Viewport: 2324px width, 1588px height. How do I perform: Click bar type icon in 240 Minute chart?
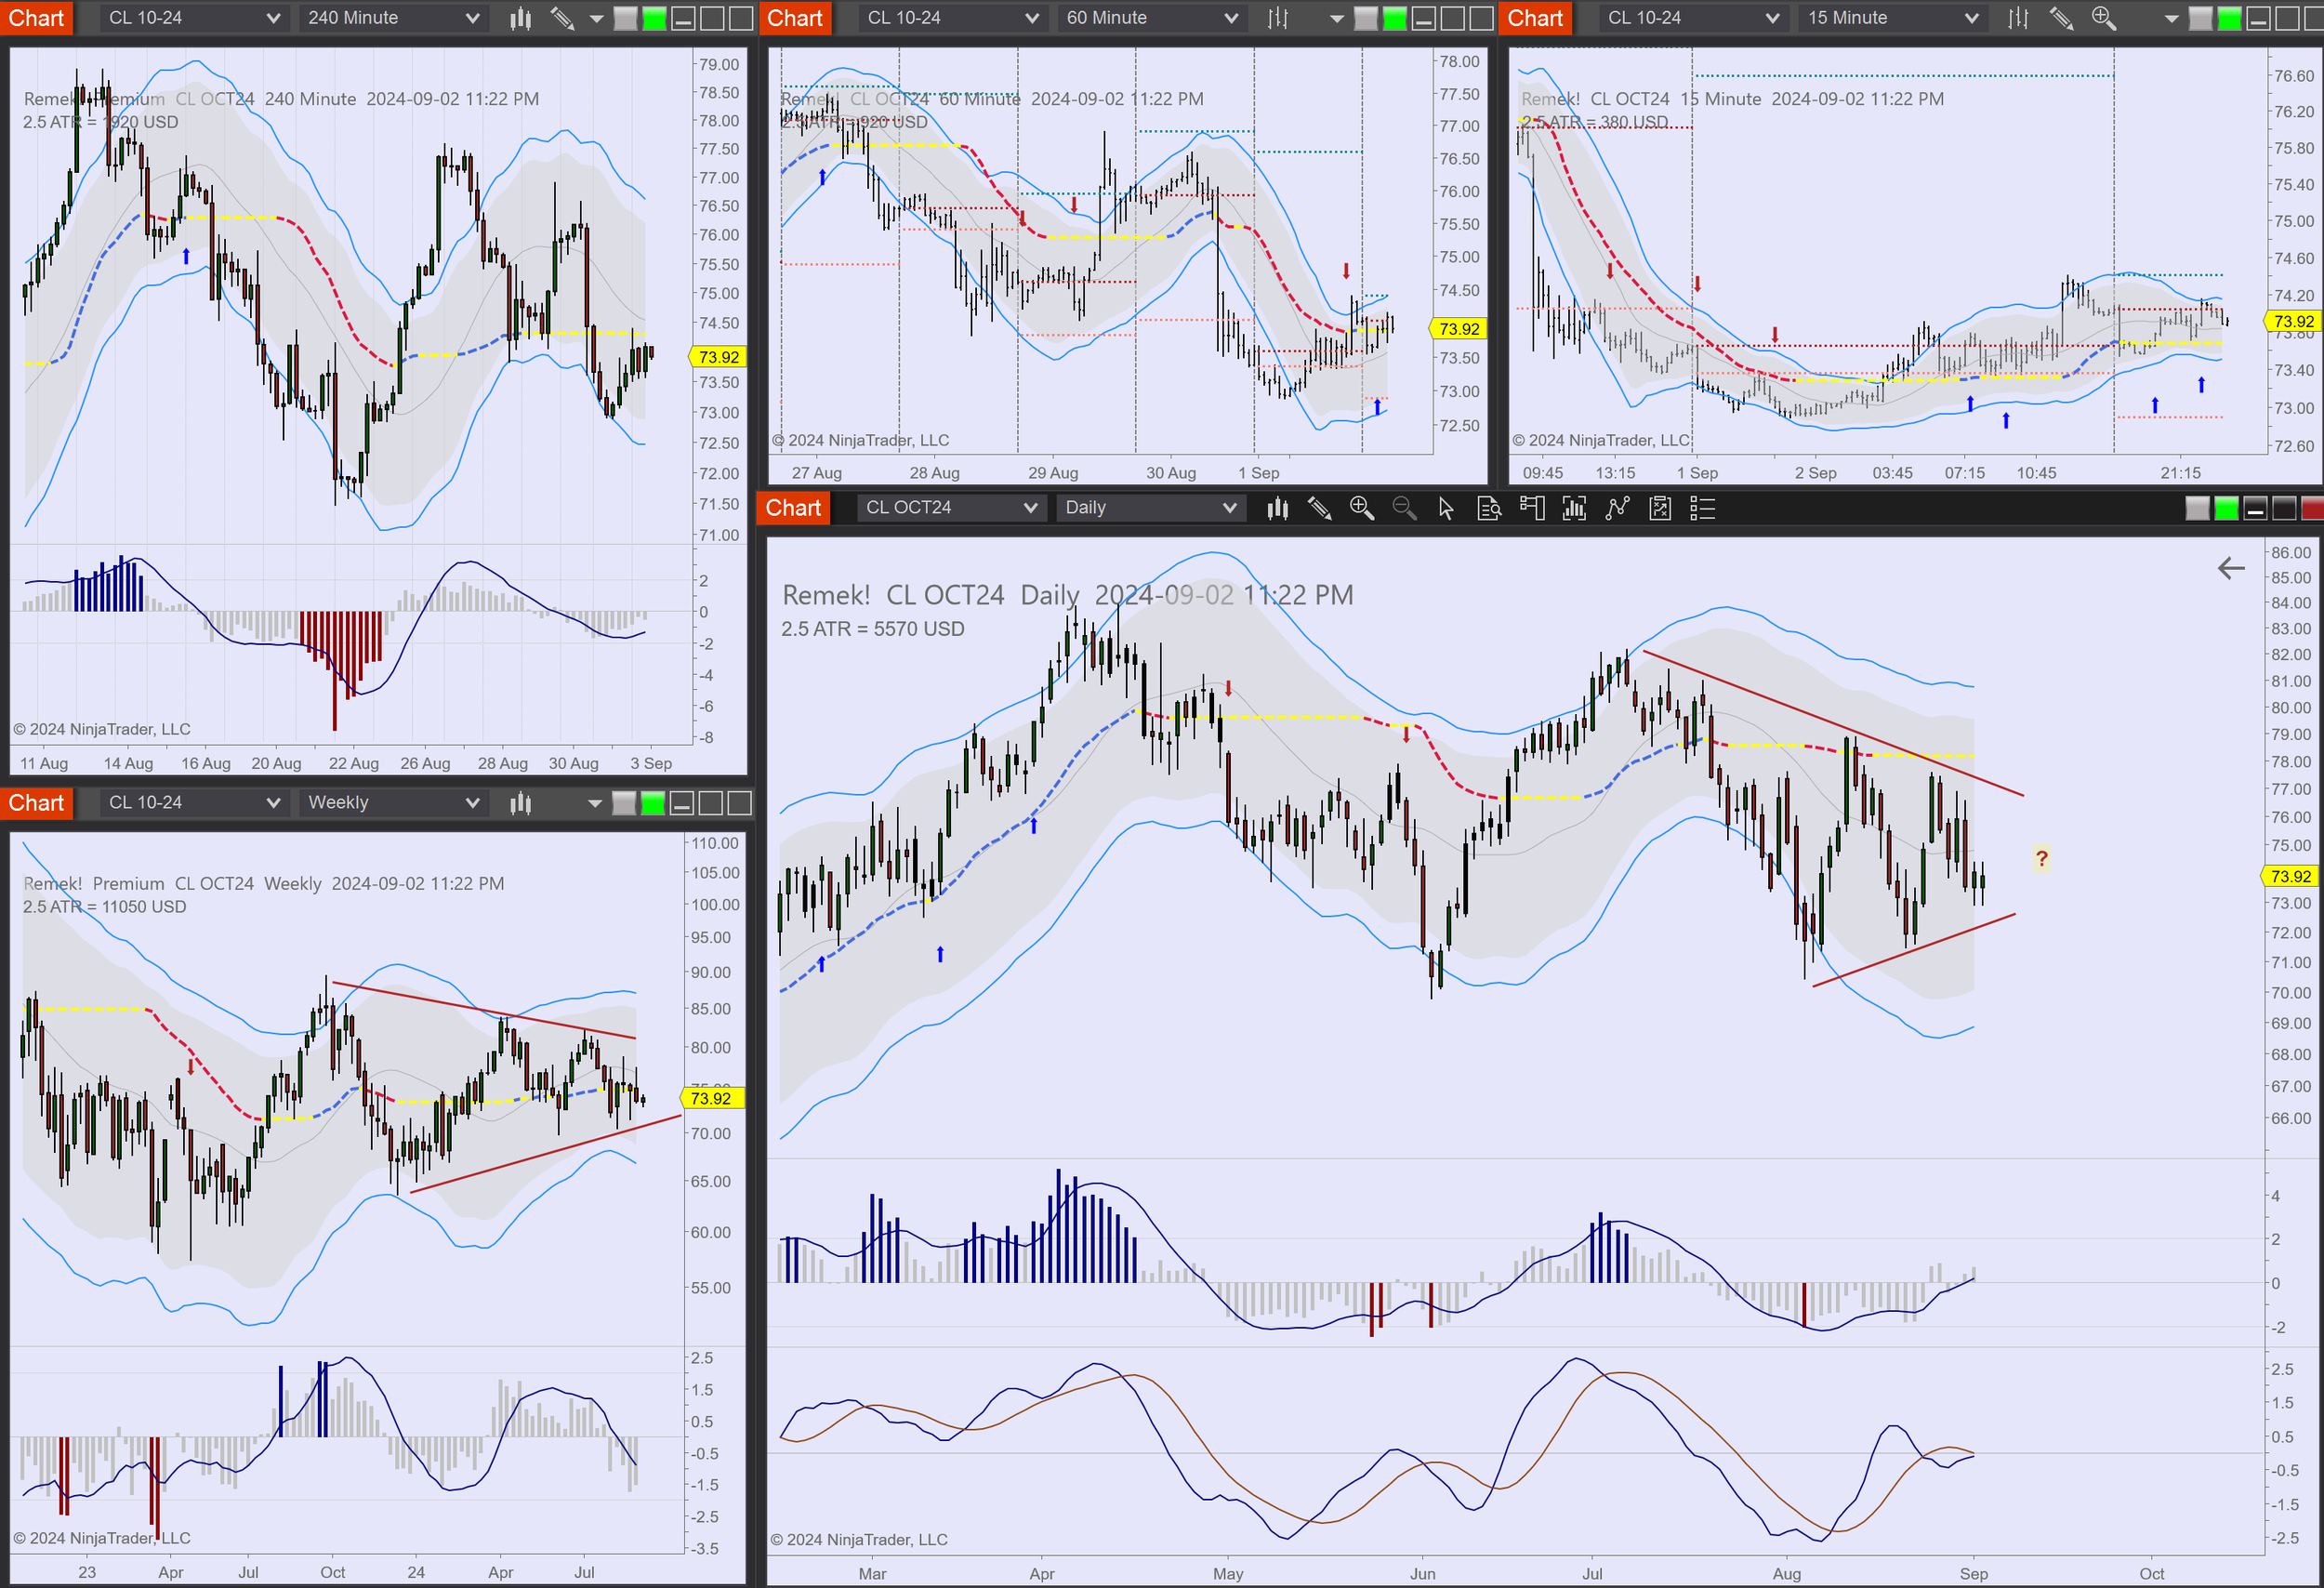pos(520,18)
